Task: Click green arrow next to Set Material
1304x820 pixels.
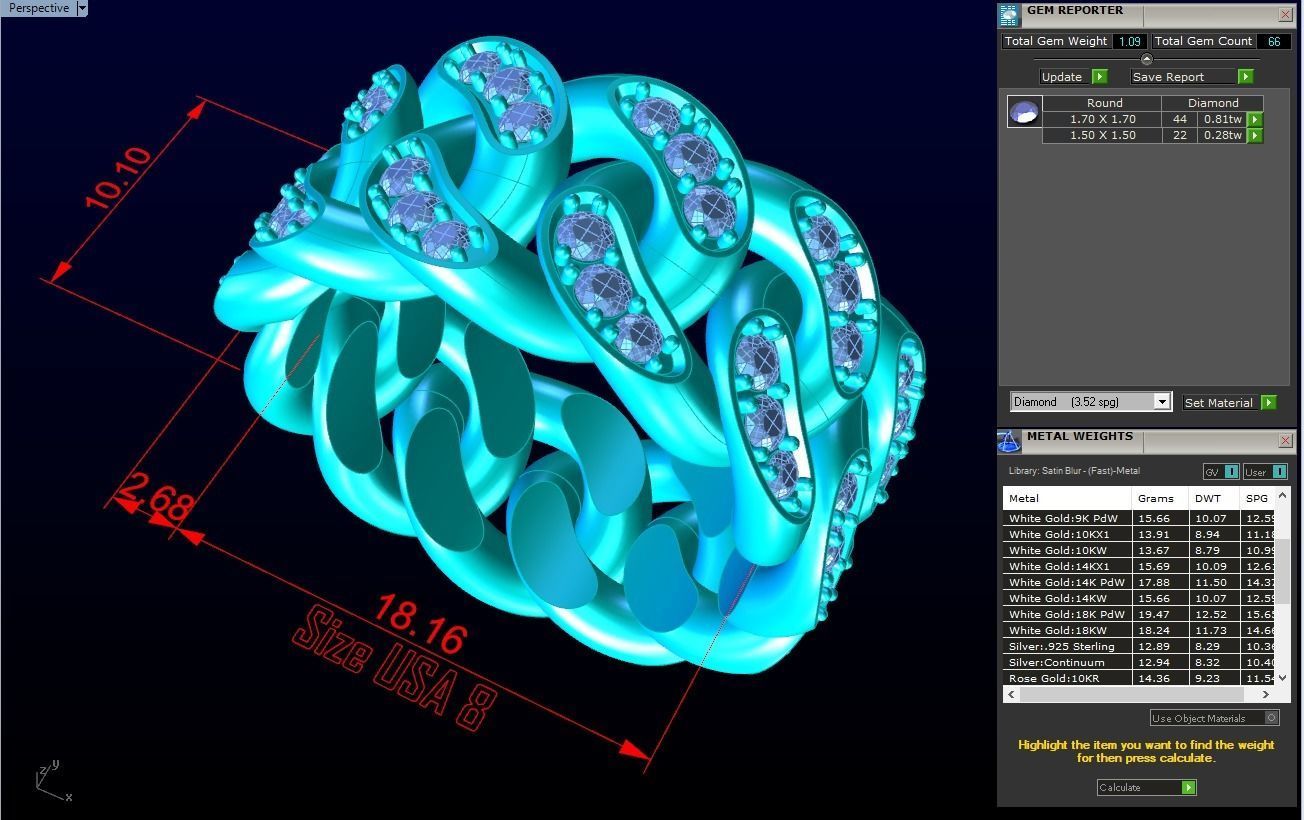Action: pyautogui.click(x=1268, y=402)
